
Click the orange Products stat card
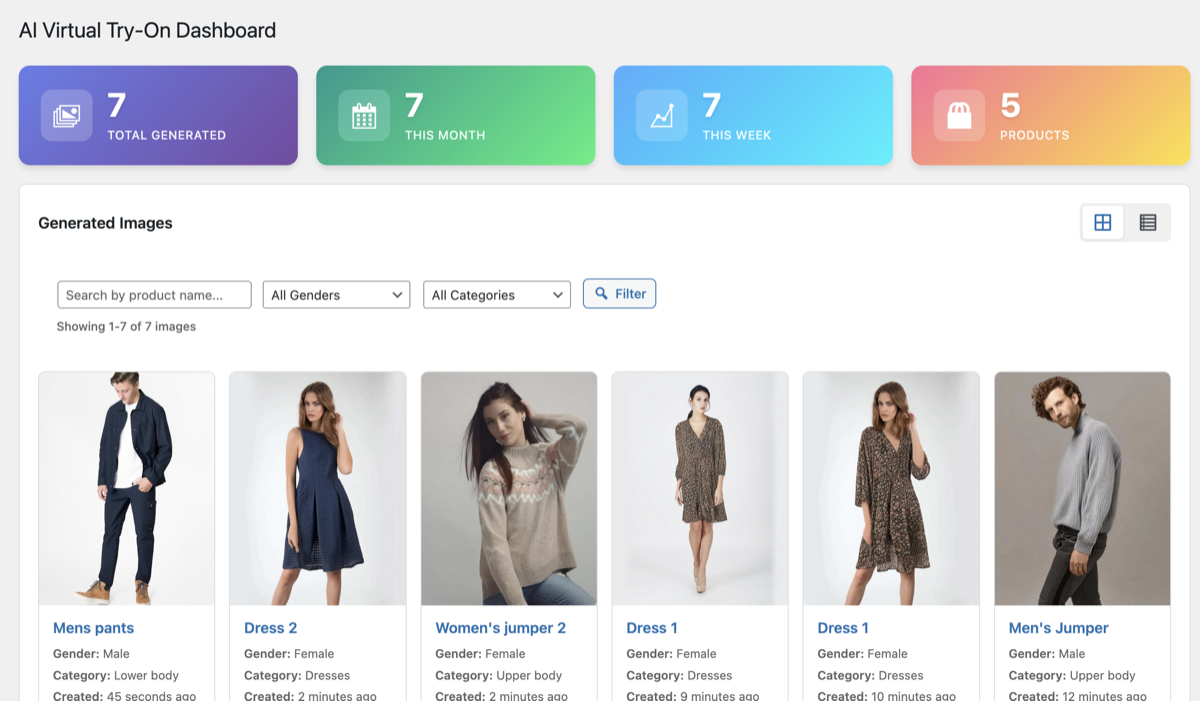(x=1049, y=114)
